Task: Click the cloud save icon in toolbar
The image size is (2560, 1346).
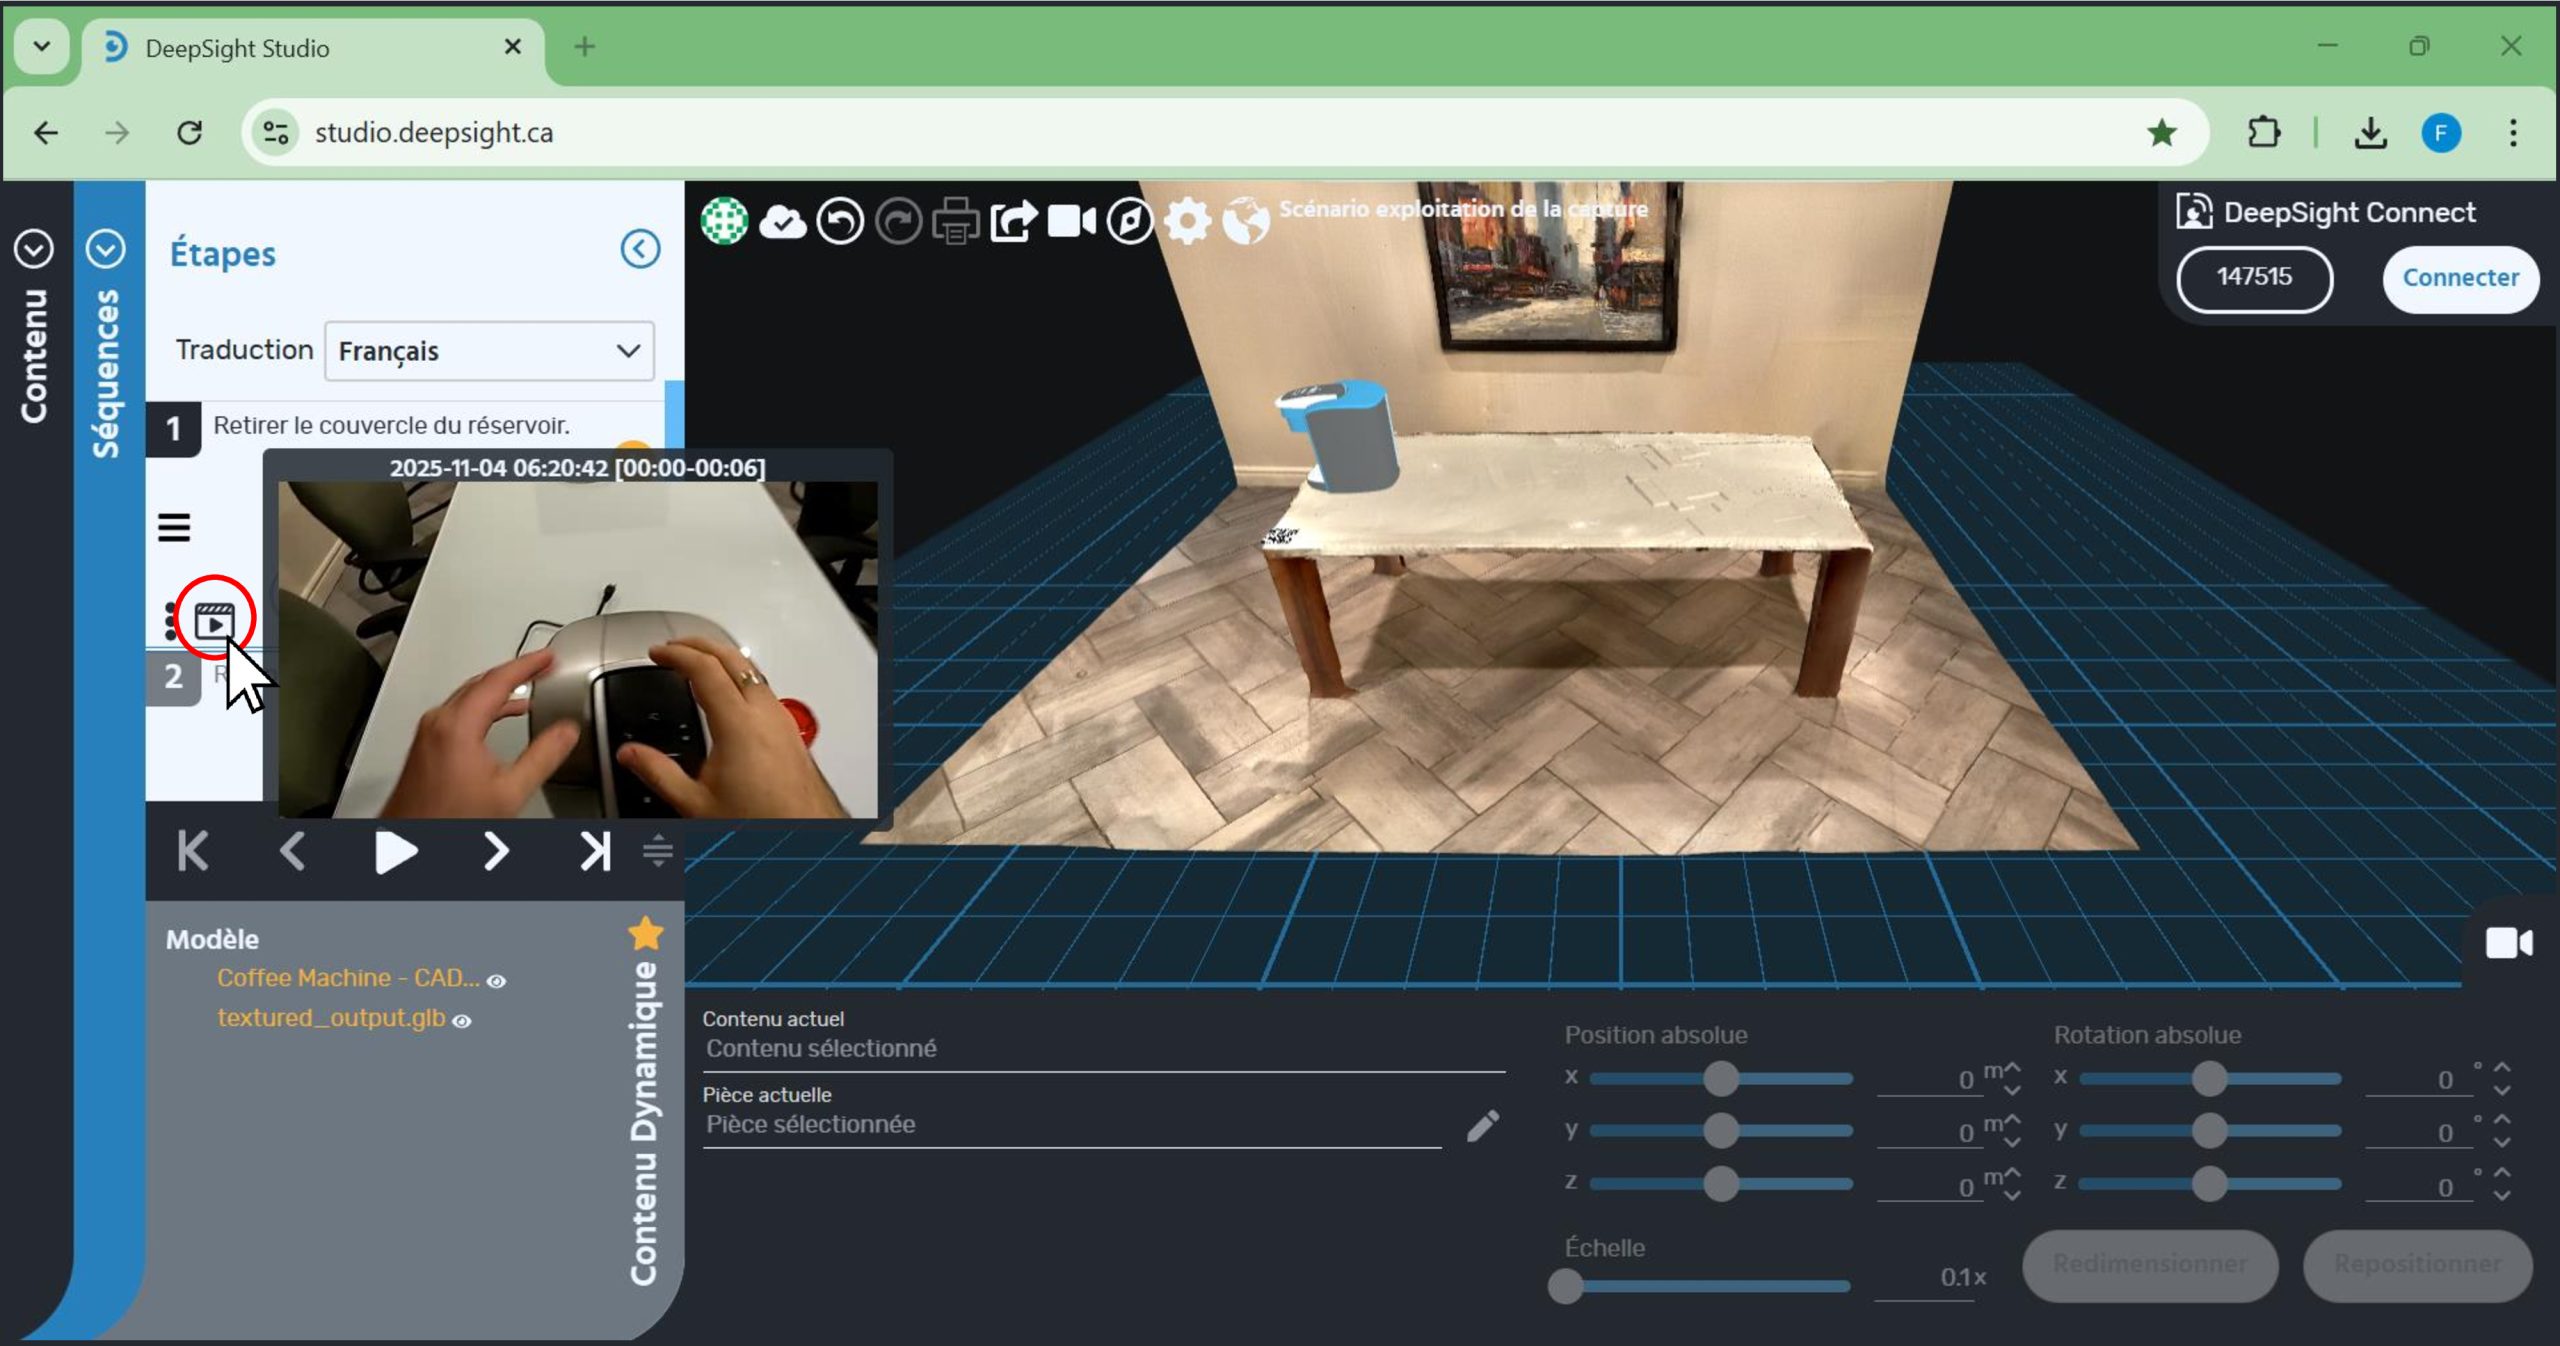Action: click(782, 221)
